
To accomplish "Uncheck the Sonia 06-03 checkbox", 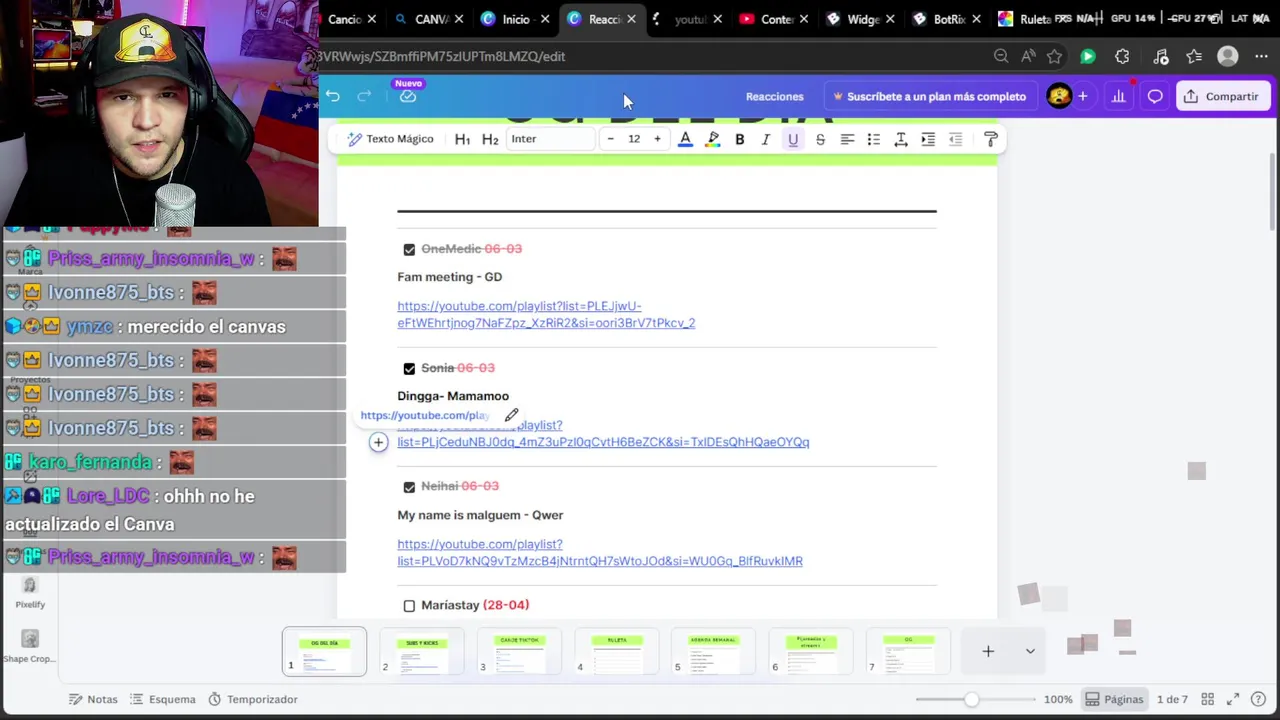I will pos(409,368).
